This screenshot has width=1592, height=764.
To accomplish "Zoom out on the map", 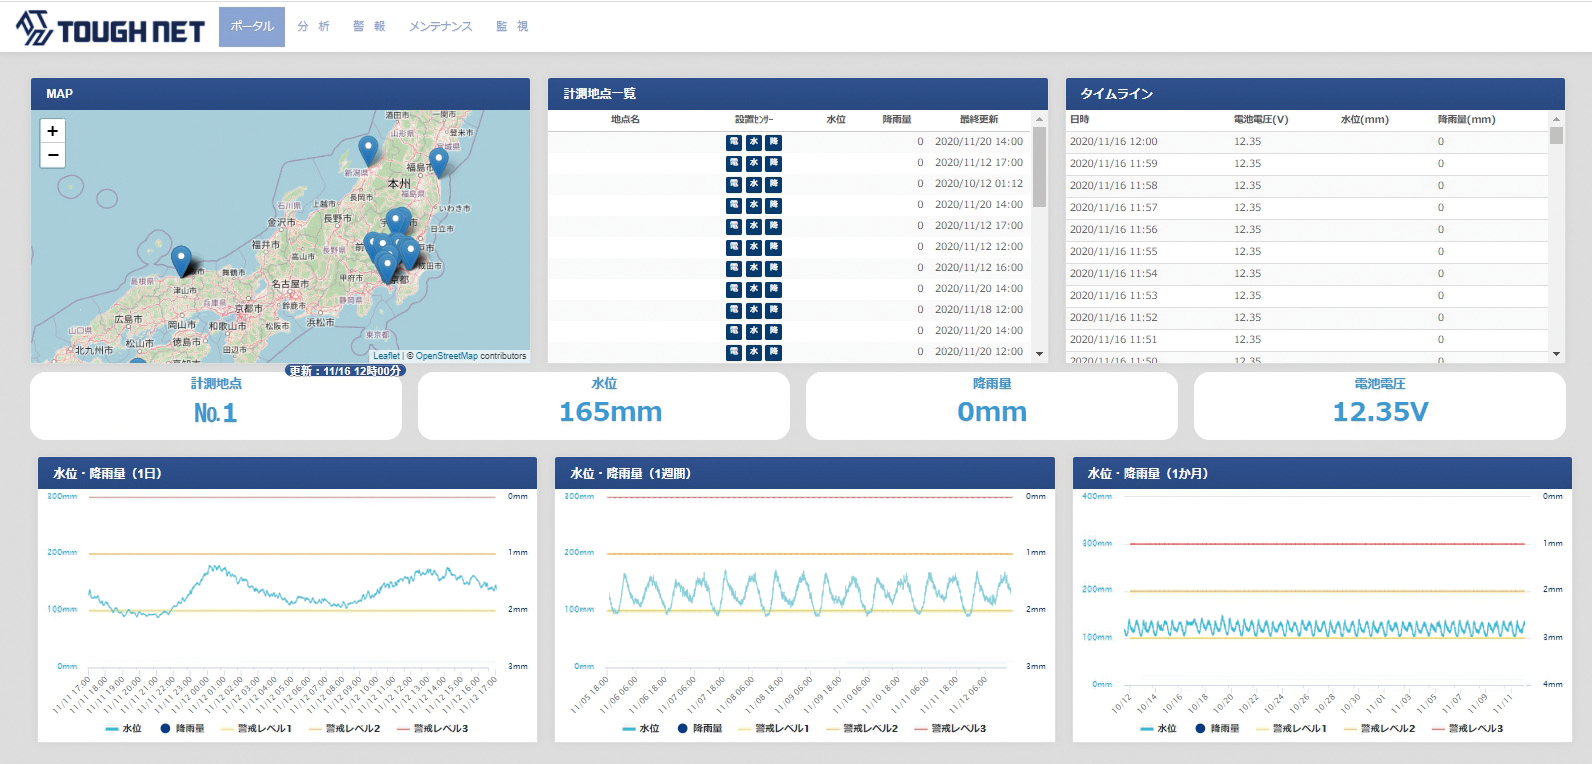I will tap(53, 155).
